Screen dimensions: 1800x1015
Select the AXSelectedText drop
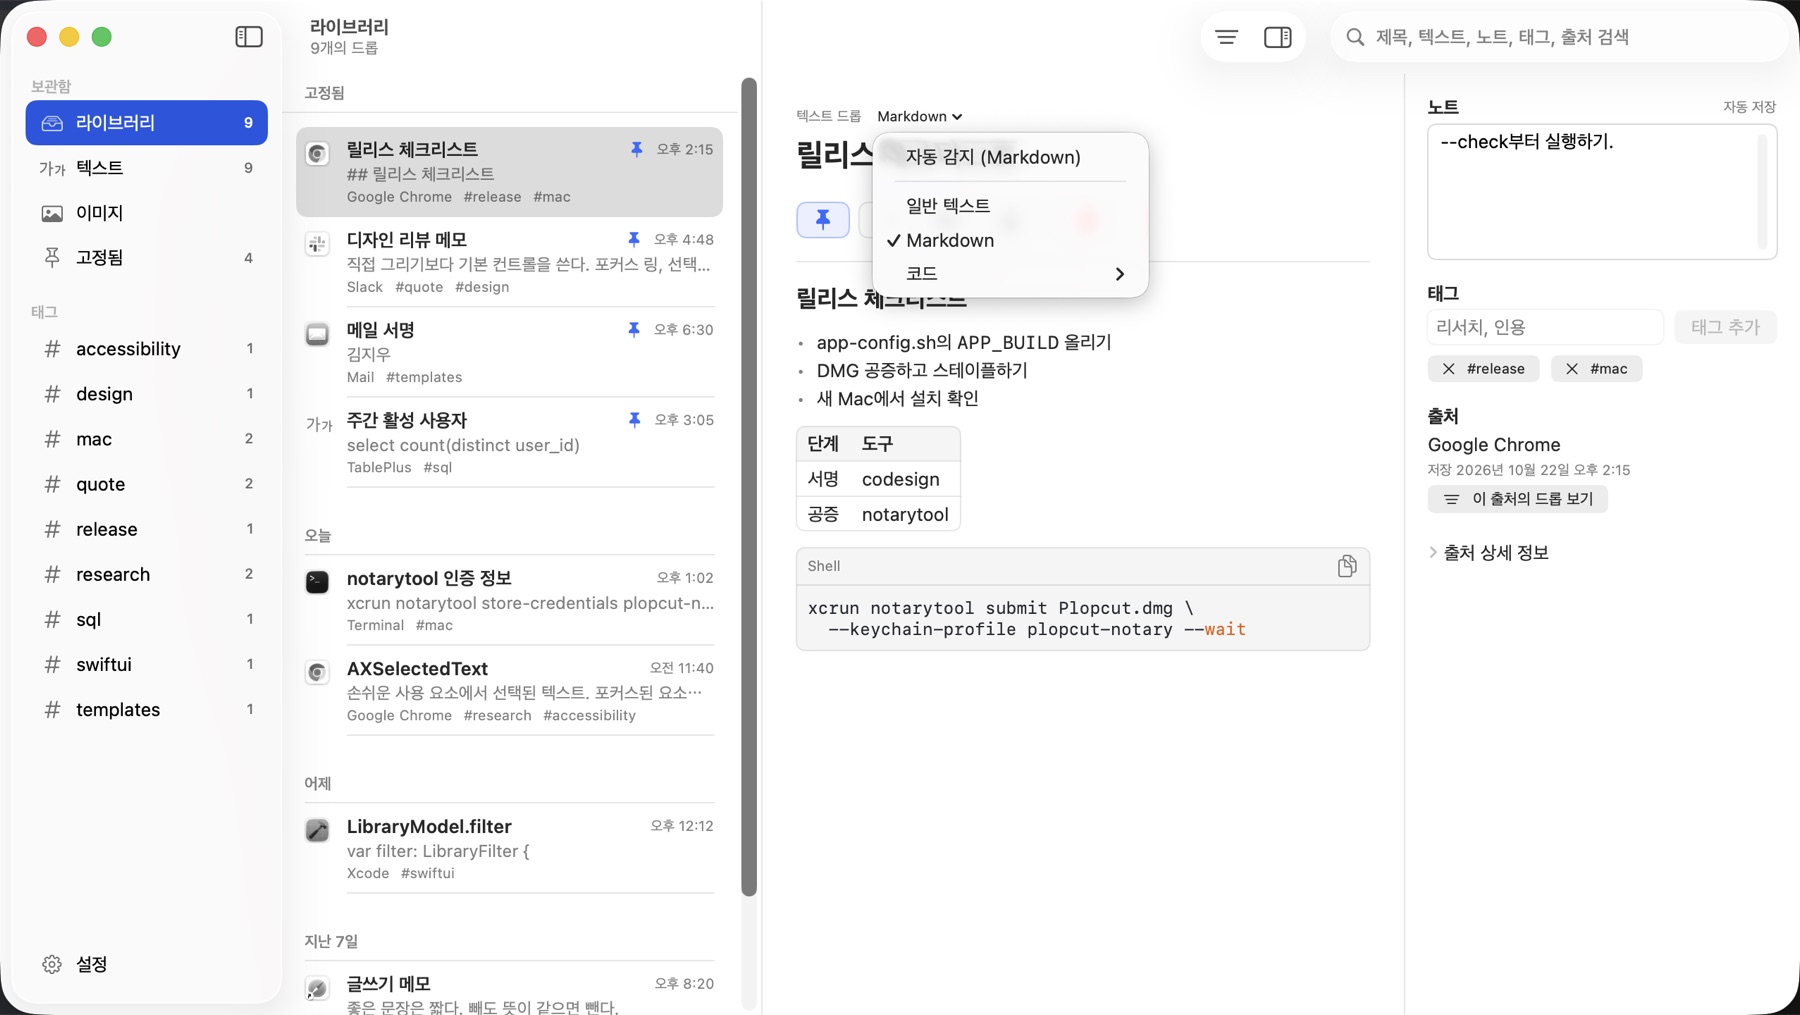pos(510,690)
